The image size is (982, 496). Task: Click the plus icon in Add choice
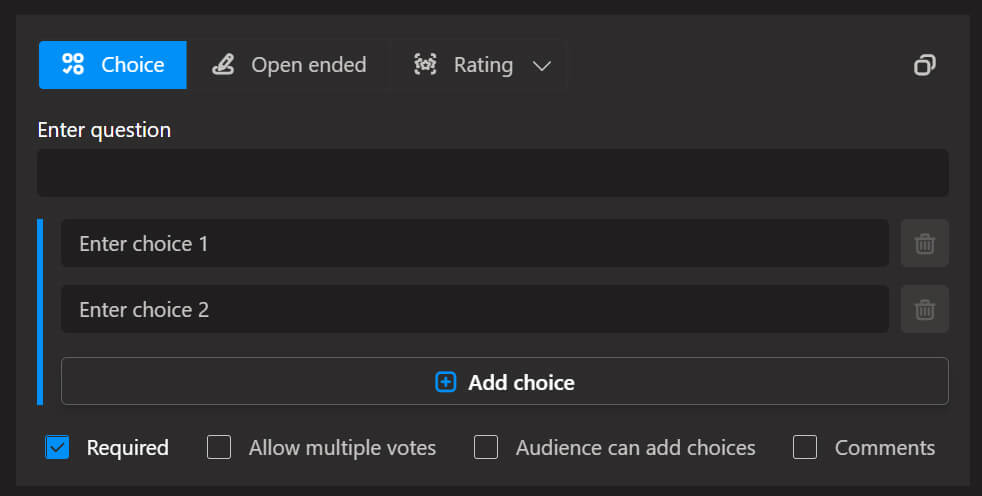pos(446,382)
